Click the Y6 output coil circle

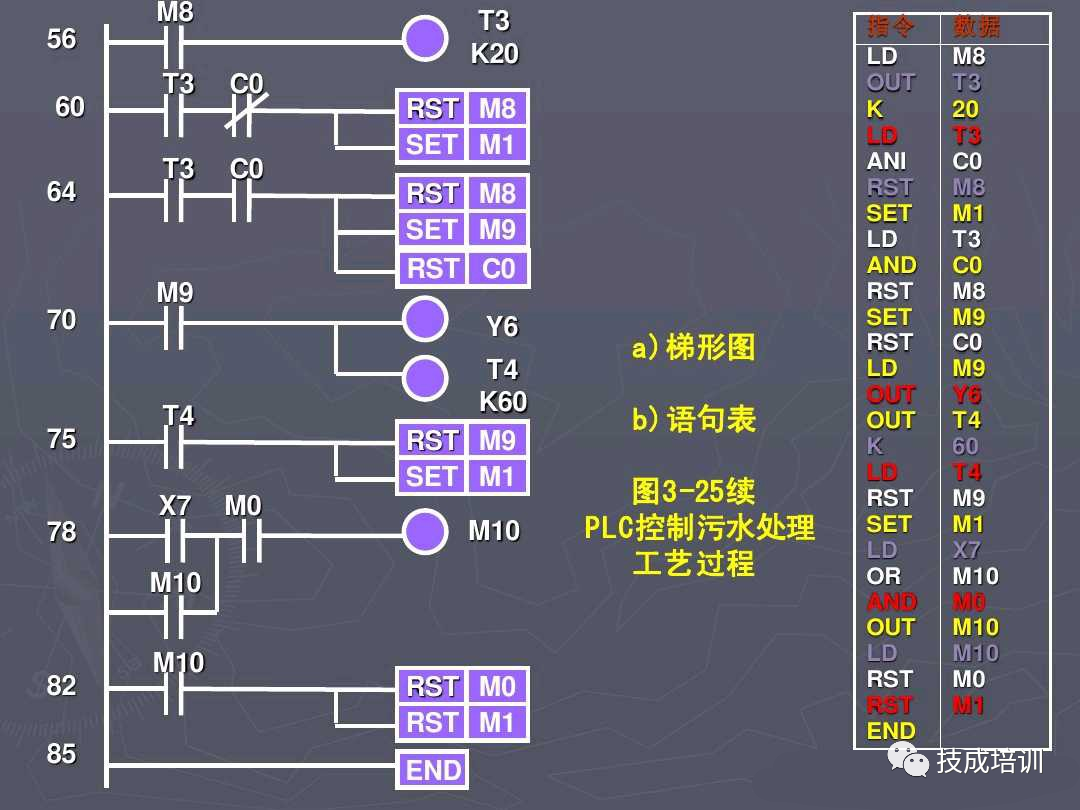(427, 320)
